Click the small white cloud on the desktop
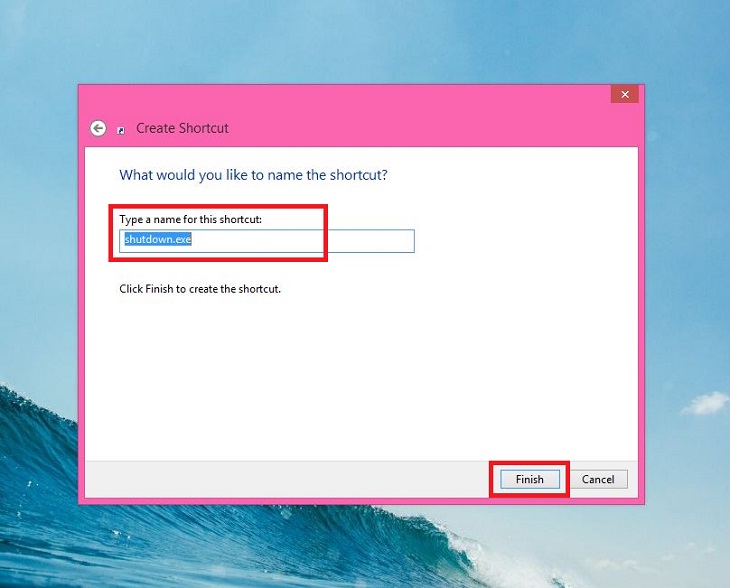The width and height of the screenshot is (730, 588). pos(706,403)
